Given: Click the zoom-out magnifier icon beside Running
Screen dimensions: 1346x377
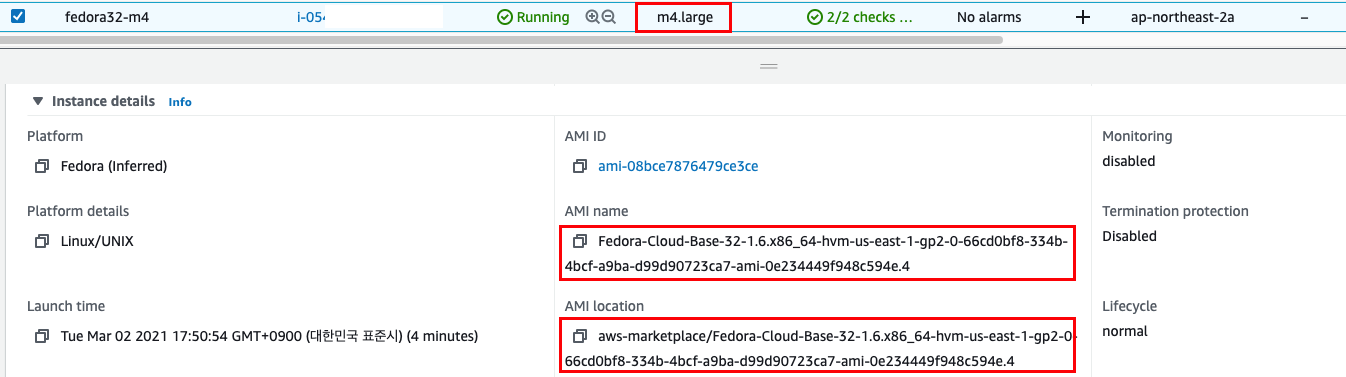Looking at the screenshot, I should coord(608,17).
